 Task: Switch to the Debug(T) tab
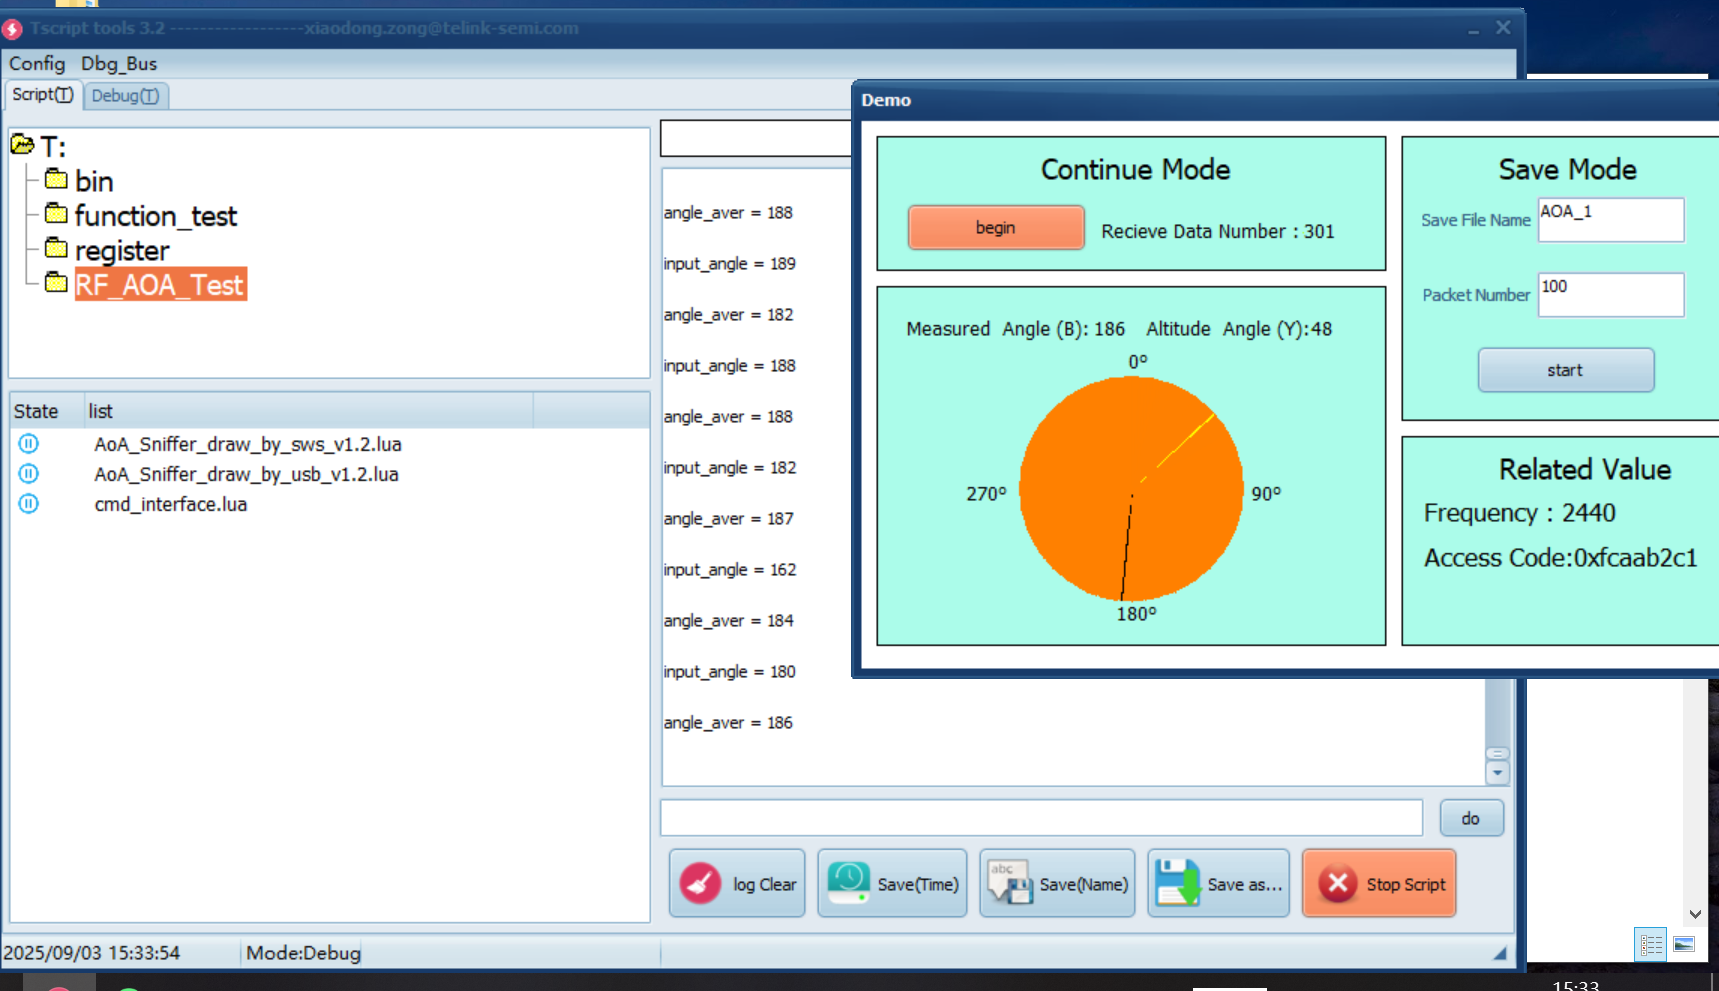(125, 96)
